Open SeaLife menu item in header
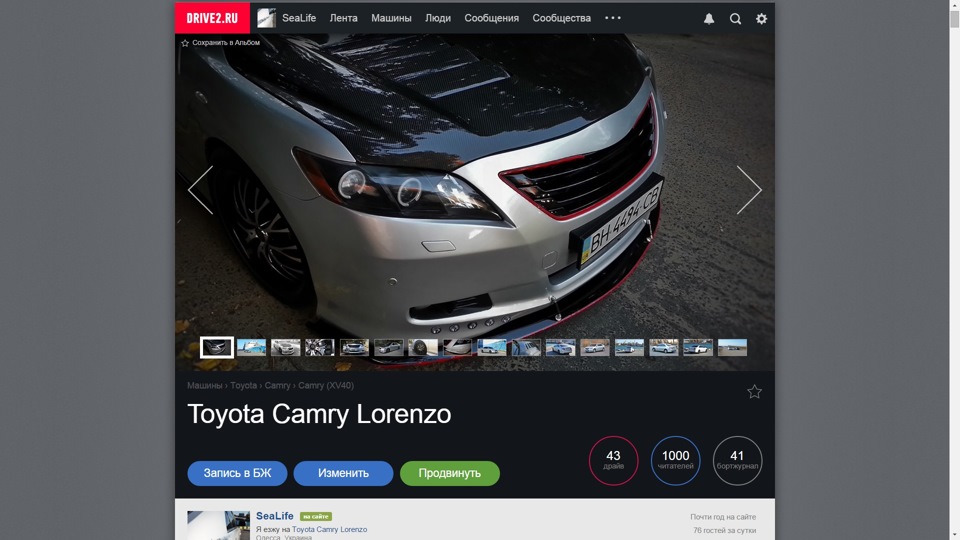The width and height of the screenshot is (960, 540). click(299, 18)
